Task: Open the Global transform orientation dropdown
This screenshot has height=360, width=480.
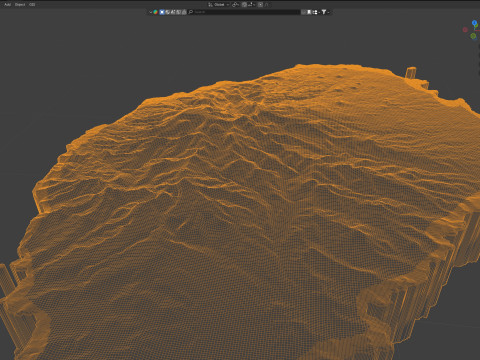Action: 219,5
